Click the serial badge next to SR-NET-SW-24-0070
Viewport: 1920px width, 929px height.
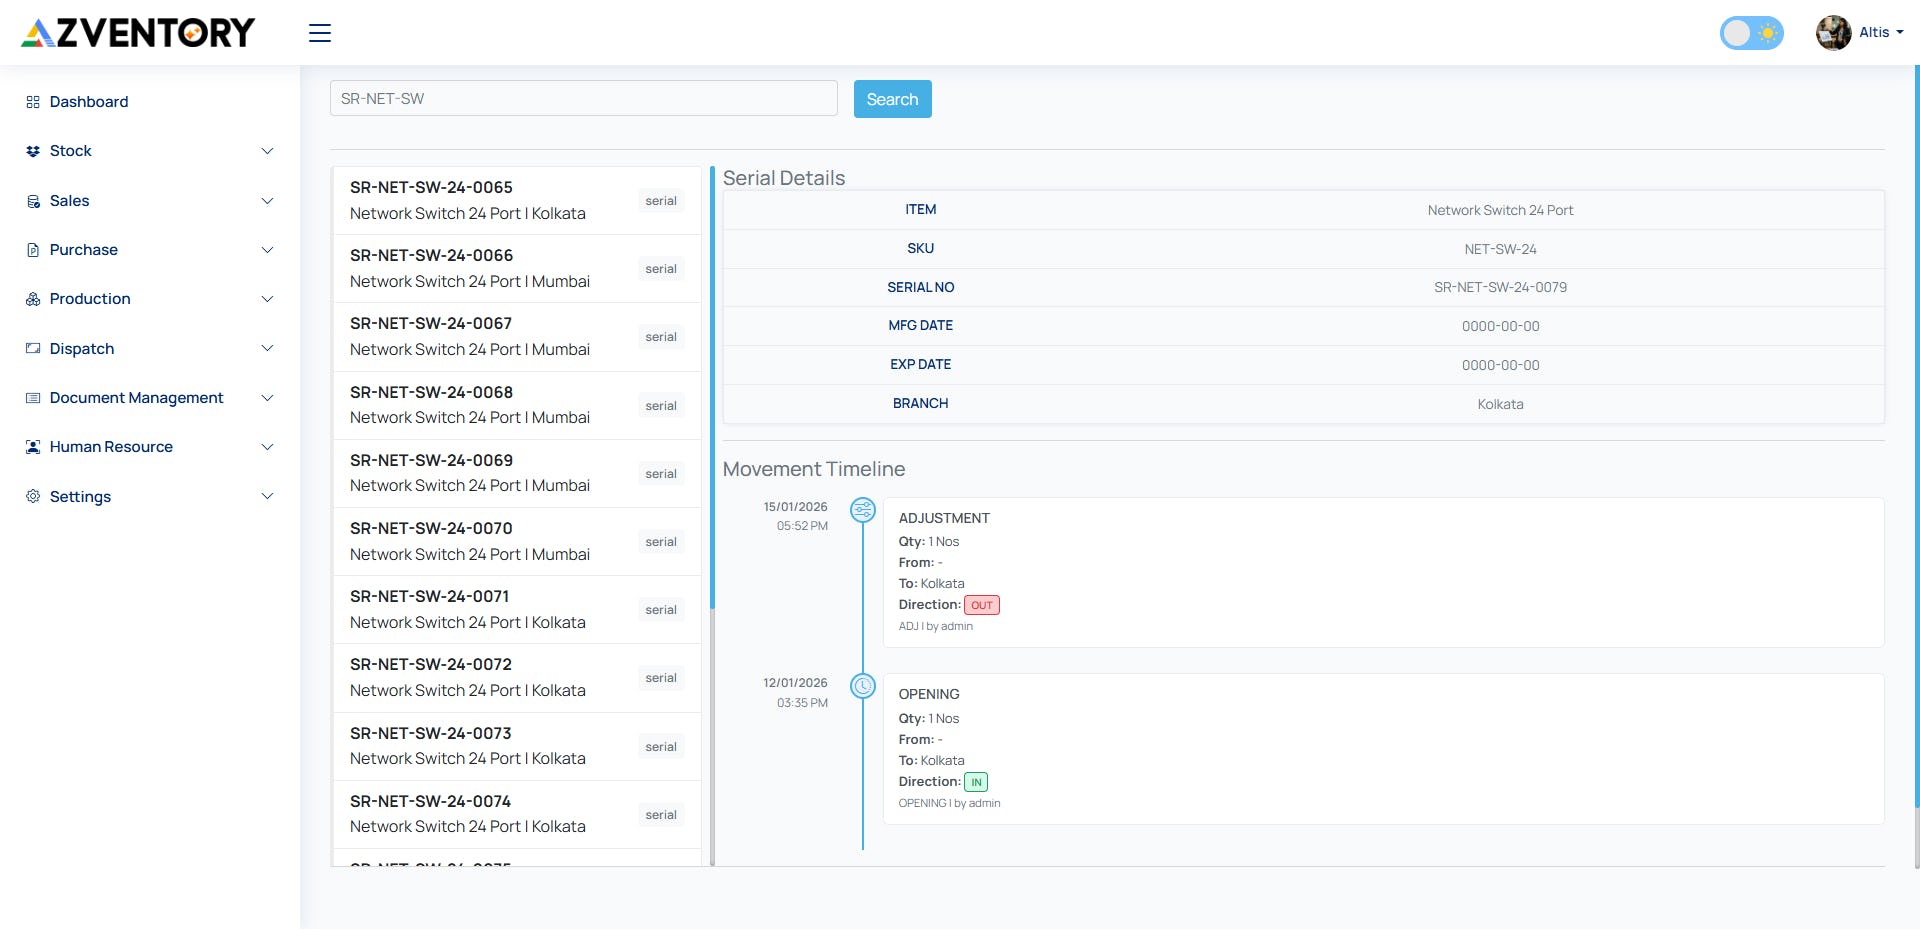point(660,541)
